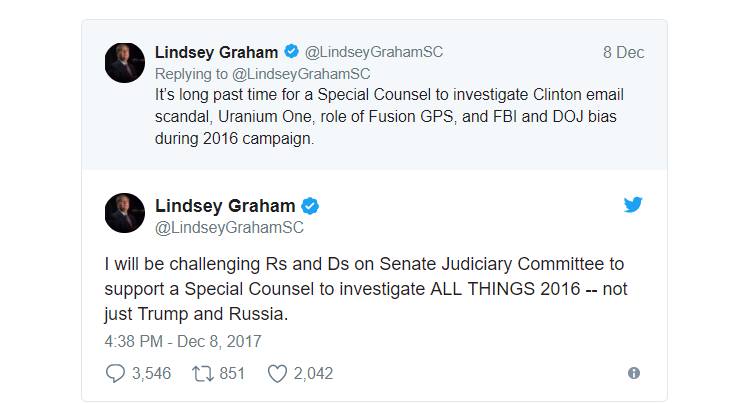
Task: Open the top tweet's profile avatar
Action: pos(125,63)
